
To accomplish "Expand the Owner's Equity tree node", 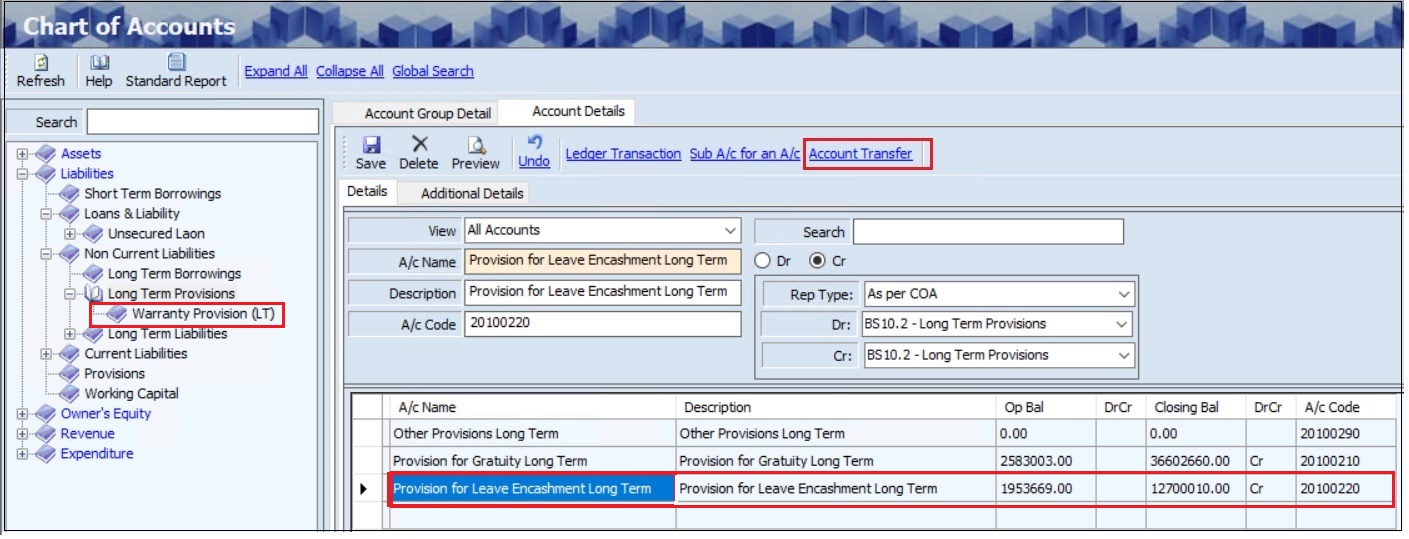I will 23,414.
